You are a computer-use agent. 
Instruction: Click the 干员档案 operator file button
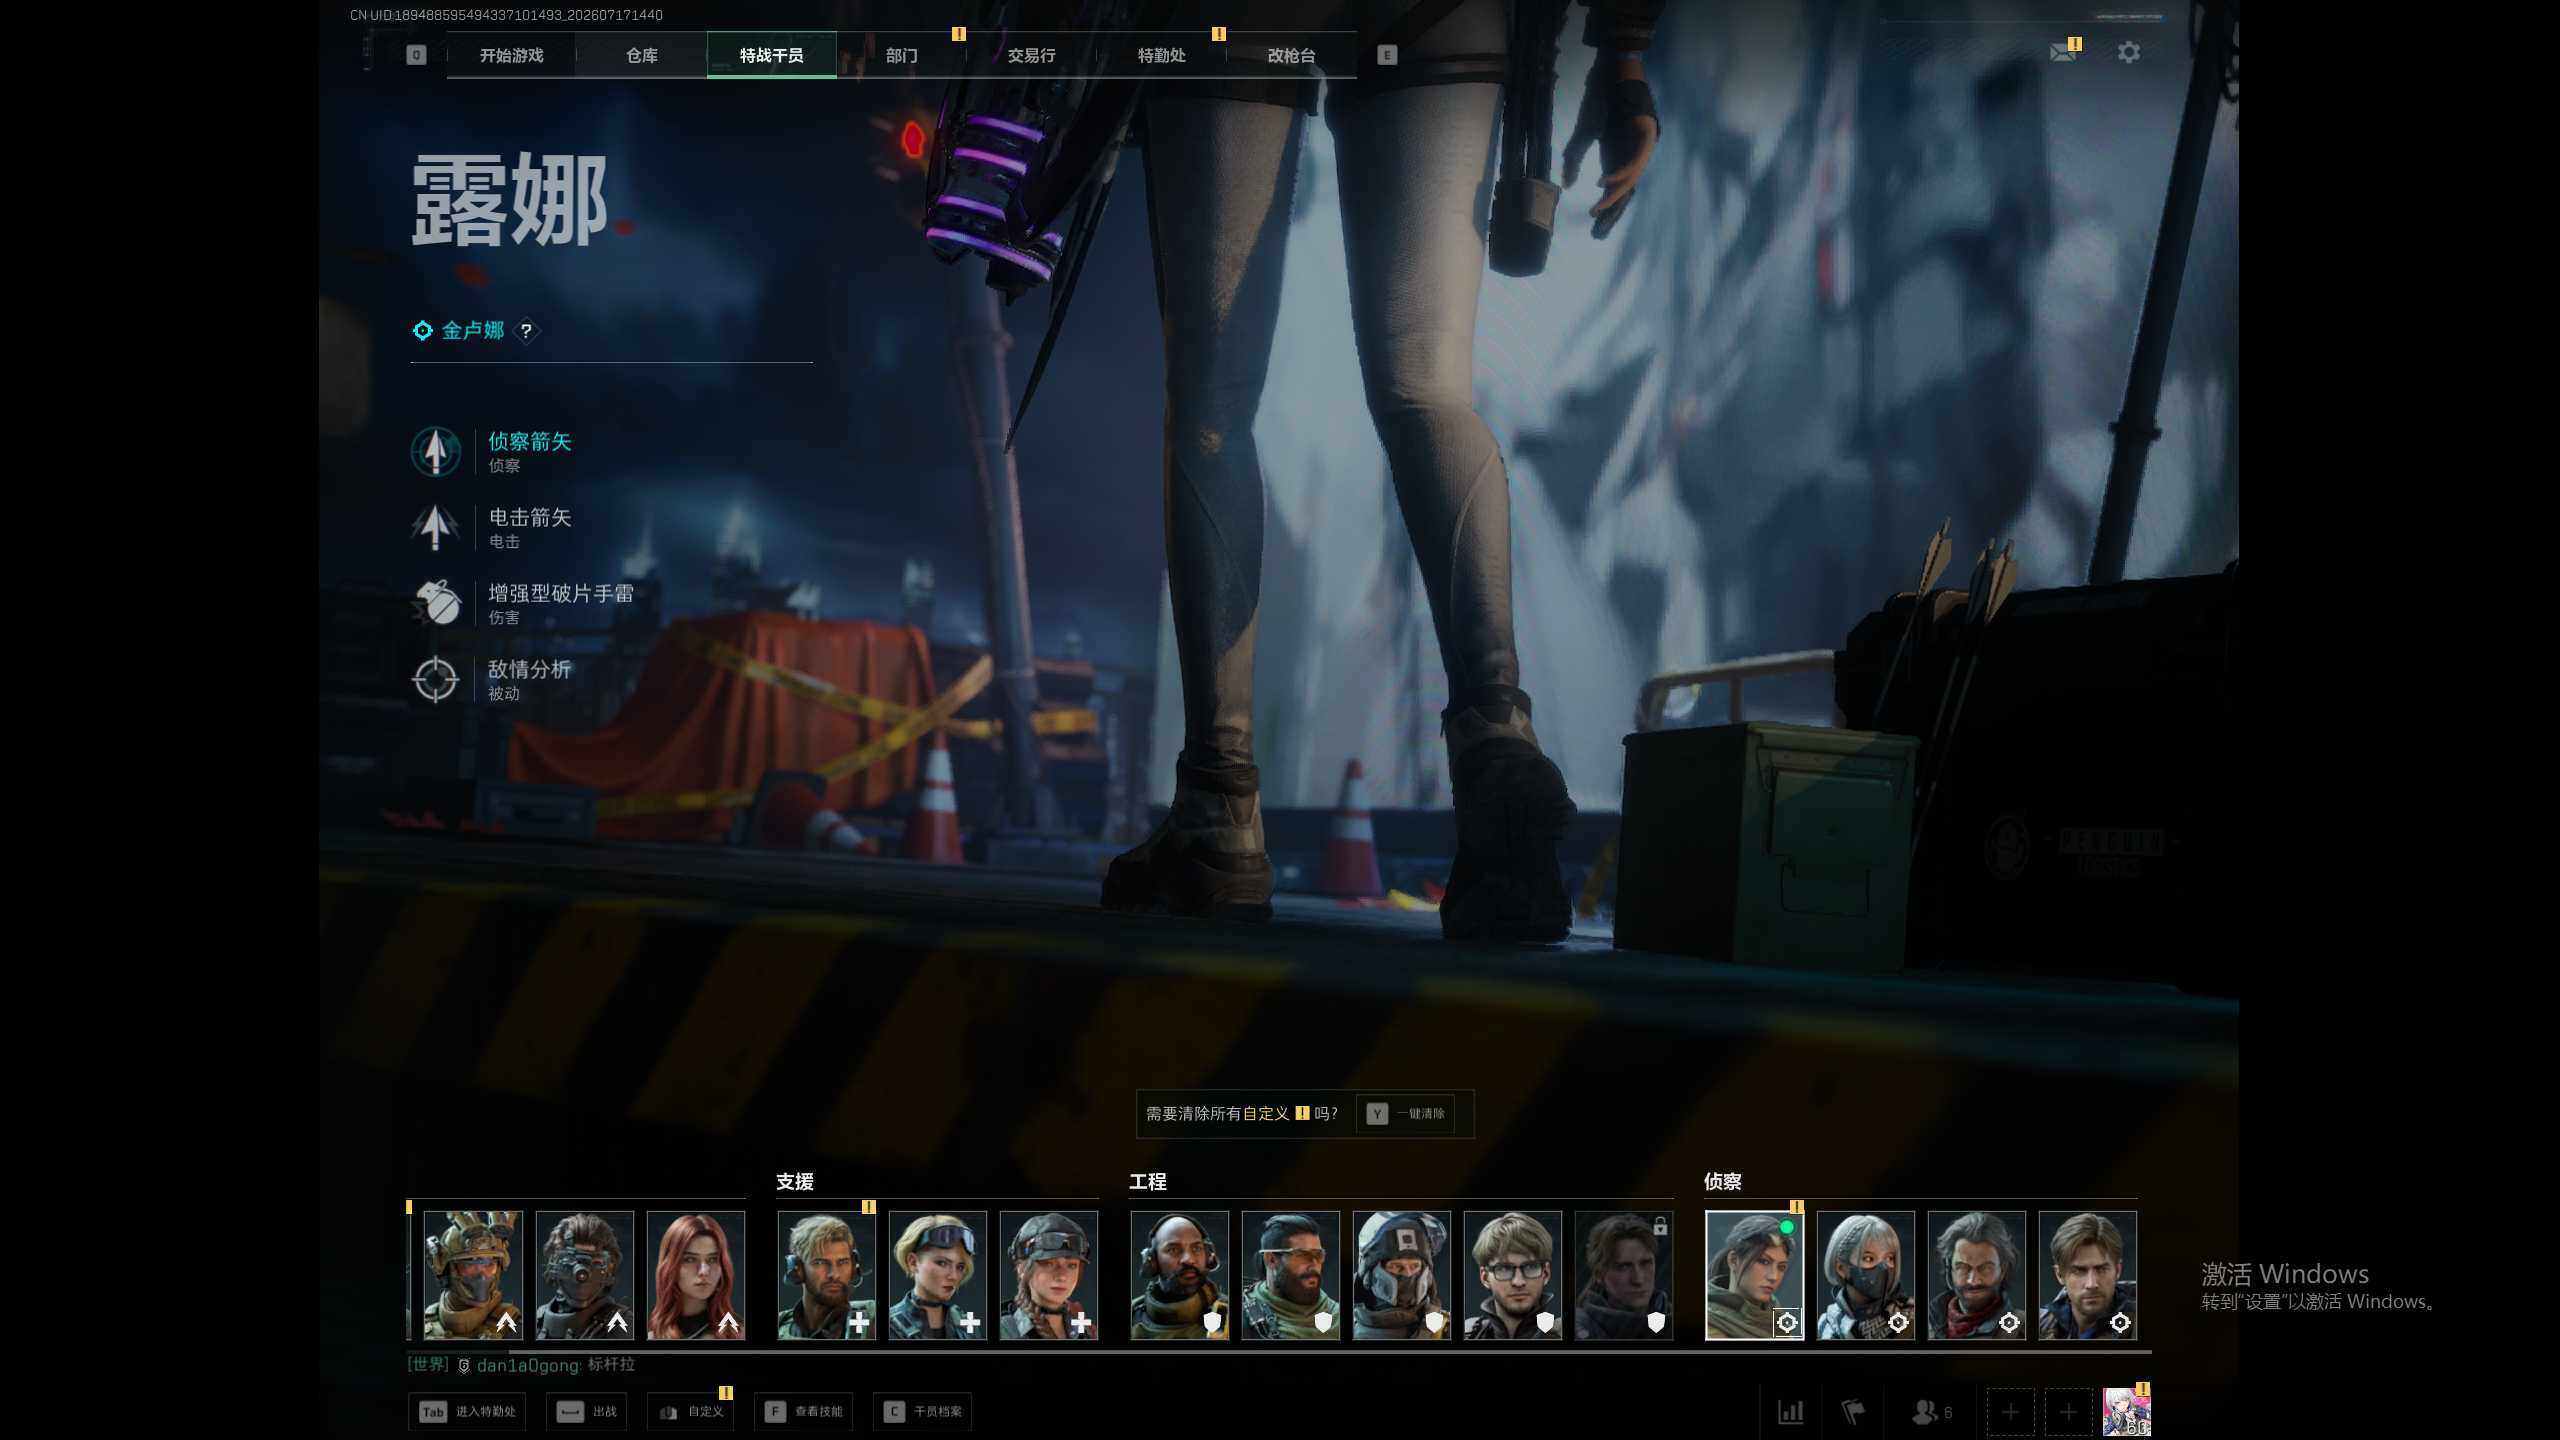click(922, 1412)
